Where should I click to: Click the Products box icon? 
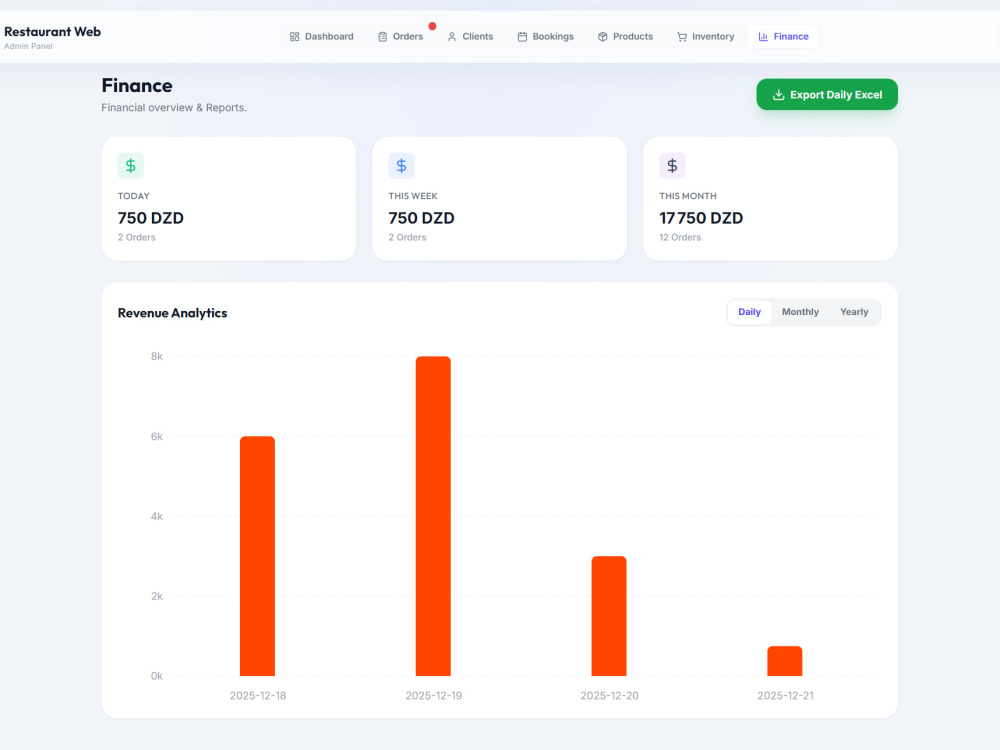603,37
